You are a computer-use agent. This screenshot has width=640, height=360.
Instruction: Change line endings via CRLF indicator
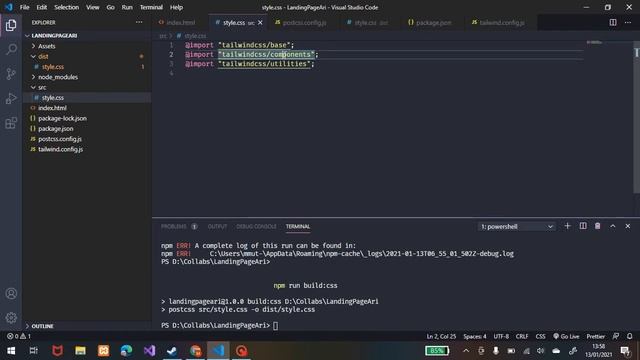[522, 336]
